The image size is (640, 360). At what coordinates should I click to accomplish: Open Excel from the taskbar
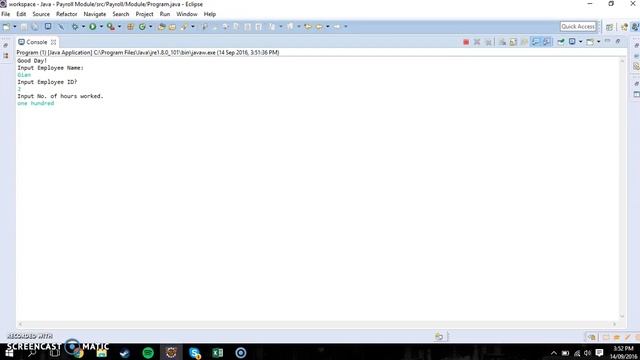pos(218,352)
